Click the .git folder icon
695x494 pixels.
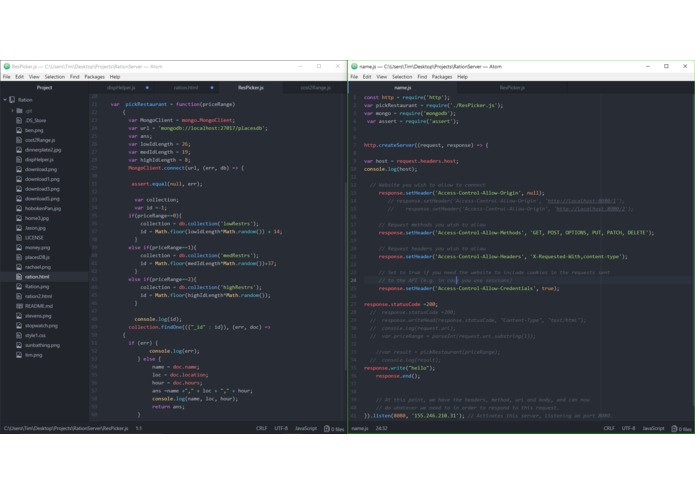tap(20, 111)
